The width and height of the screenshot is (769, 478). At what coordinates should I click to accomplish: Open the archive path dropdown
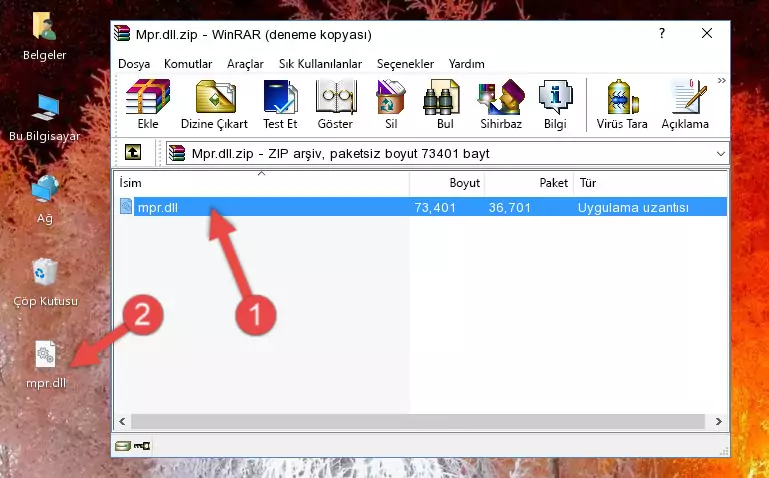(720, 153)
